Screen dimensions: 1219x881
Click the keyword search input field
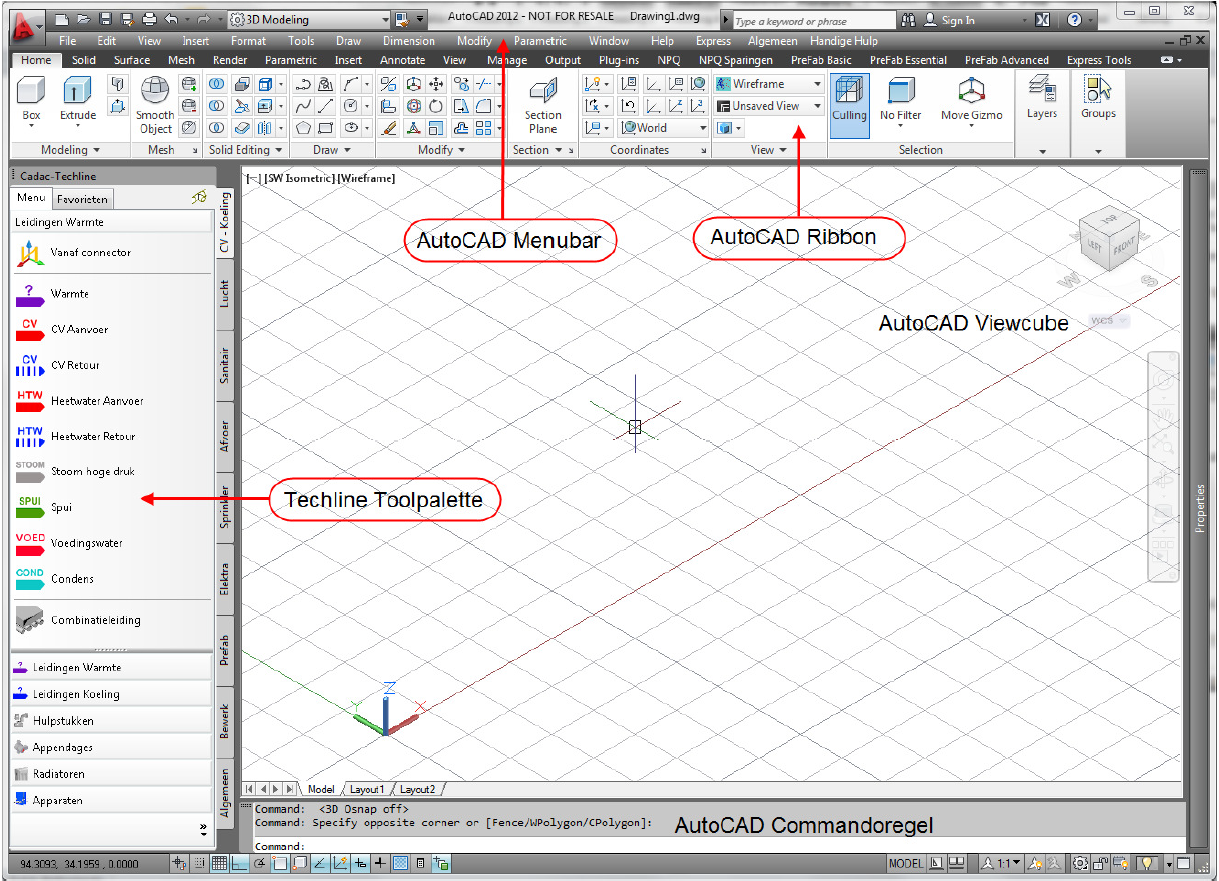[814, 21]
